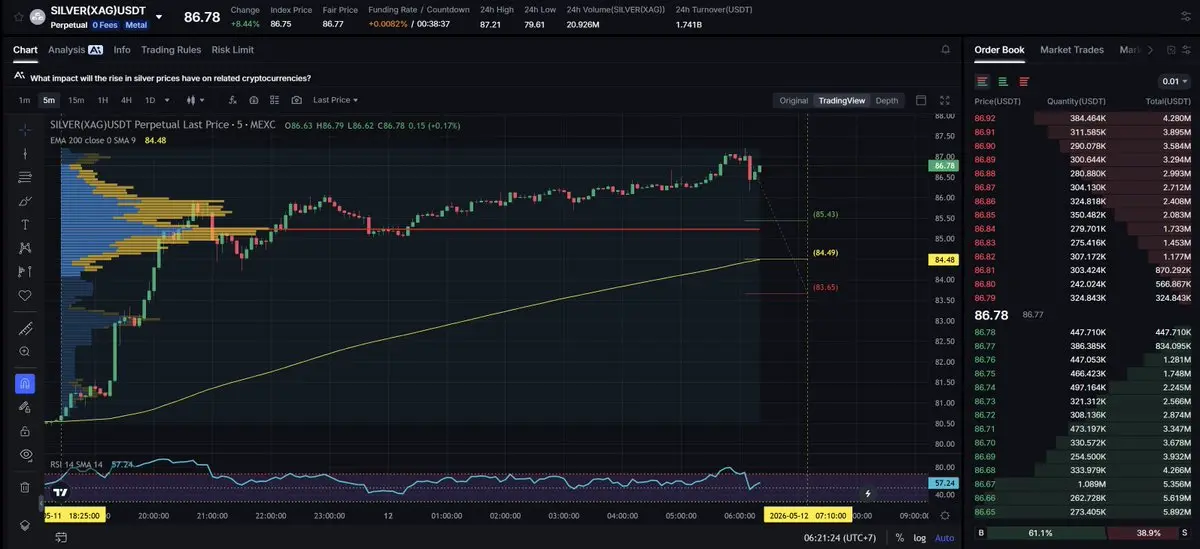The width and height of the screenshot is (1200, 549).
Task: Switch to the Chart tab
Action: (x=25, y=49)
